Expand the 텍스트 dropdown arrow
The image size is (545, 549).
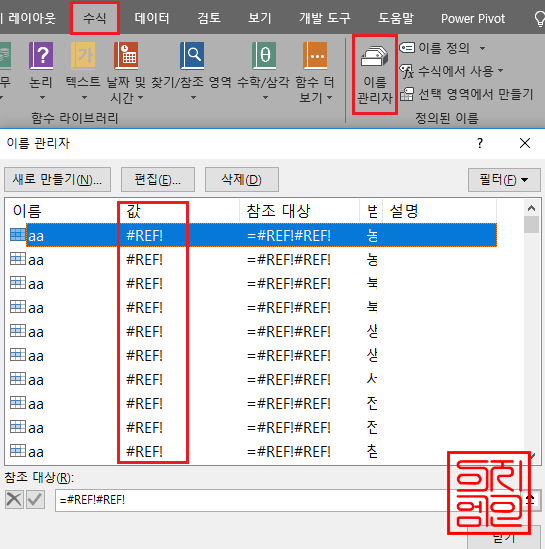pos(84,97)
